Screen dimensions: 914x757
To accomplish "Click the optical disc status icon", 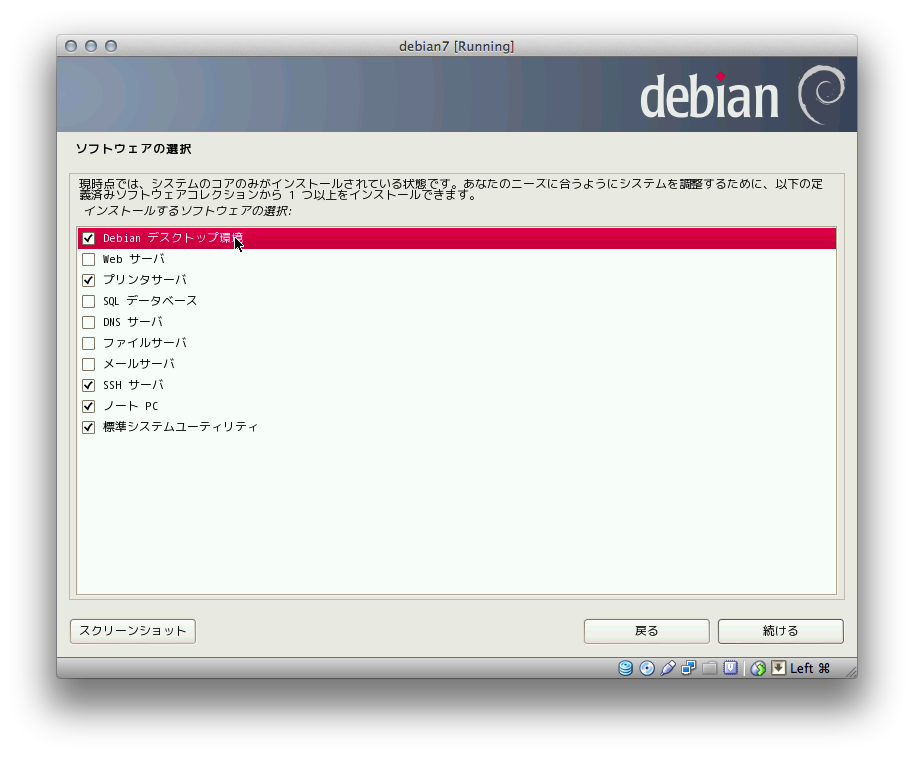I will pos(647,668).
